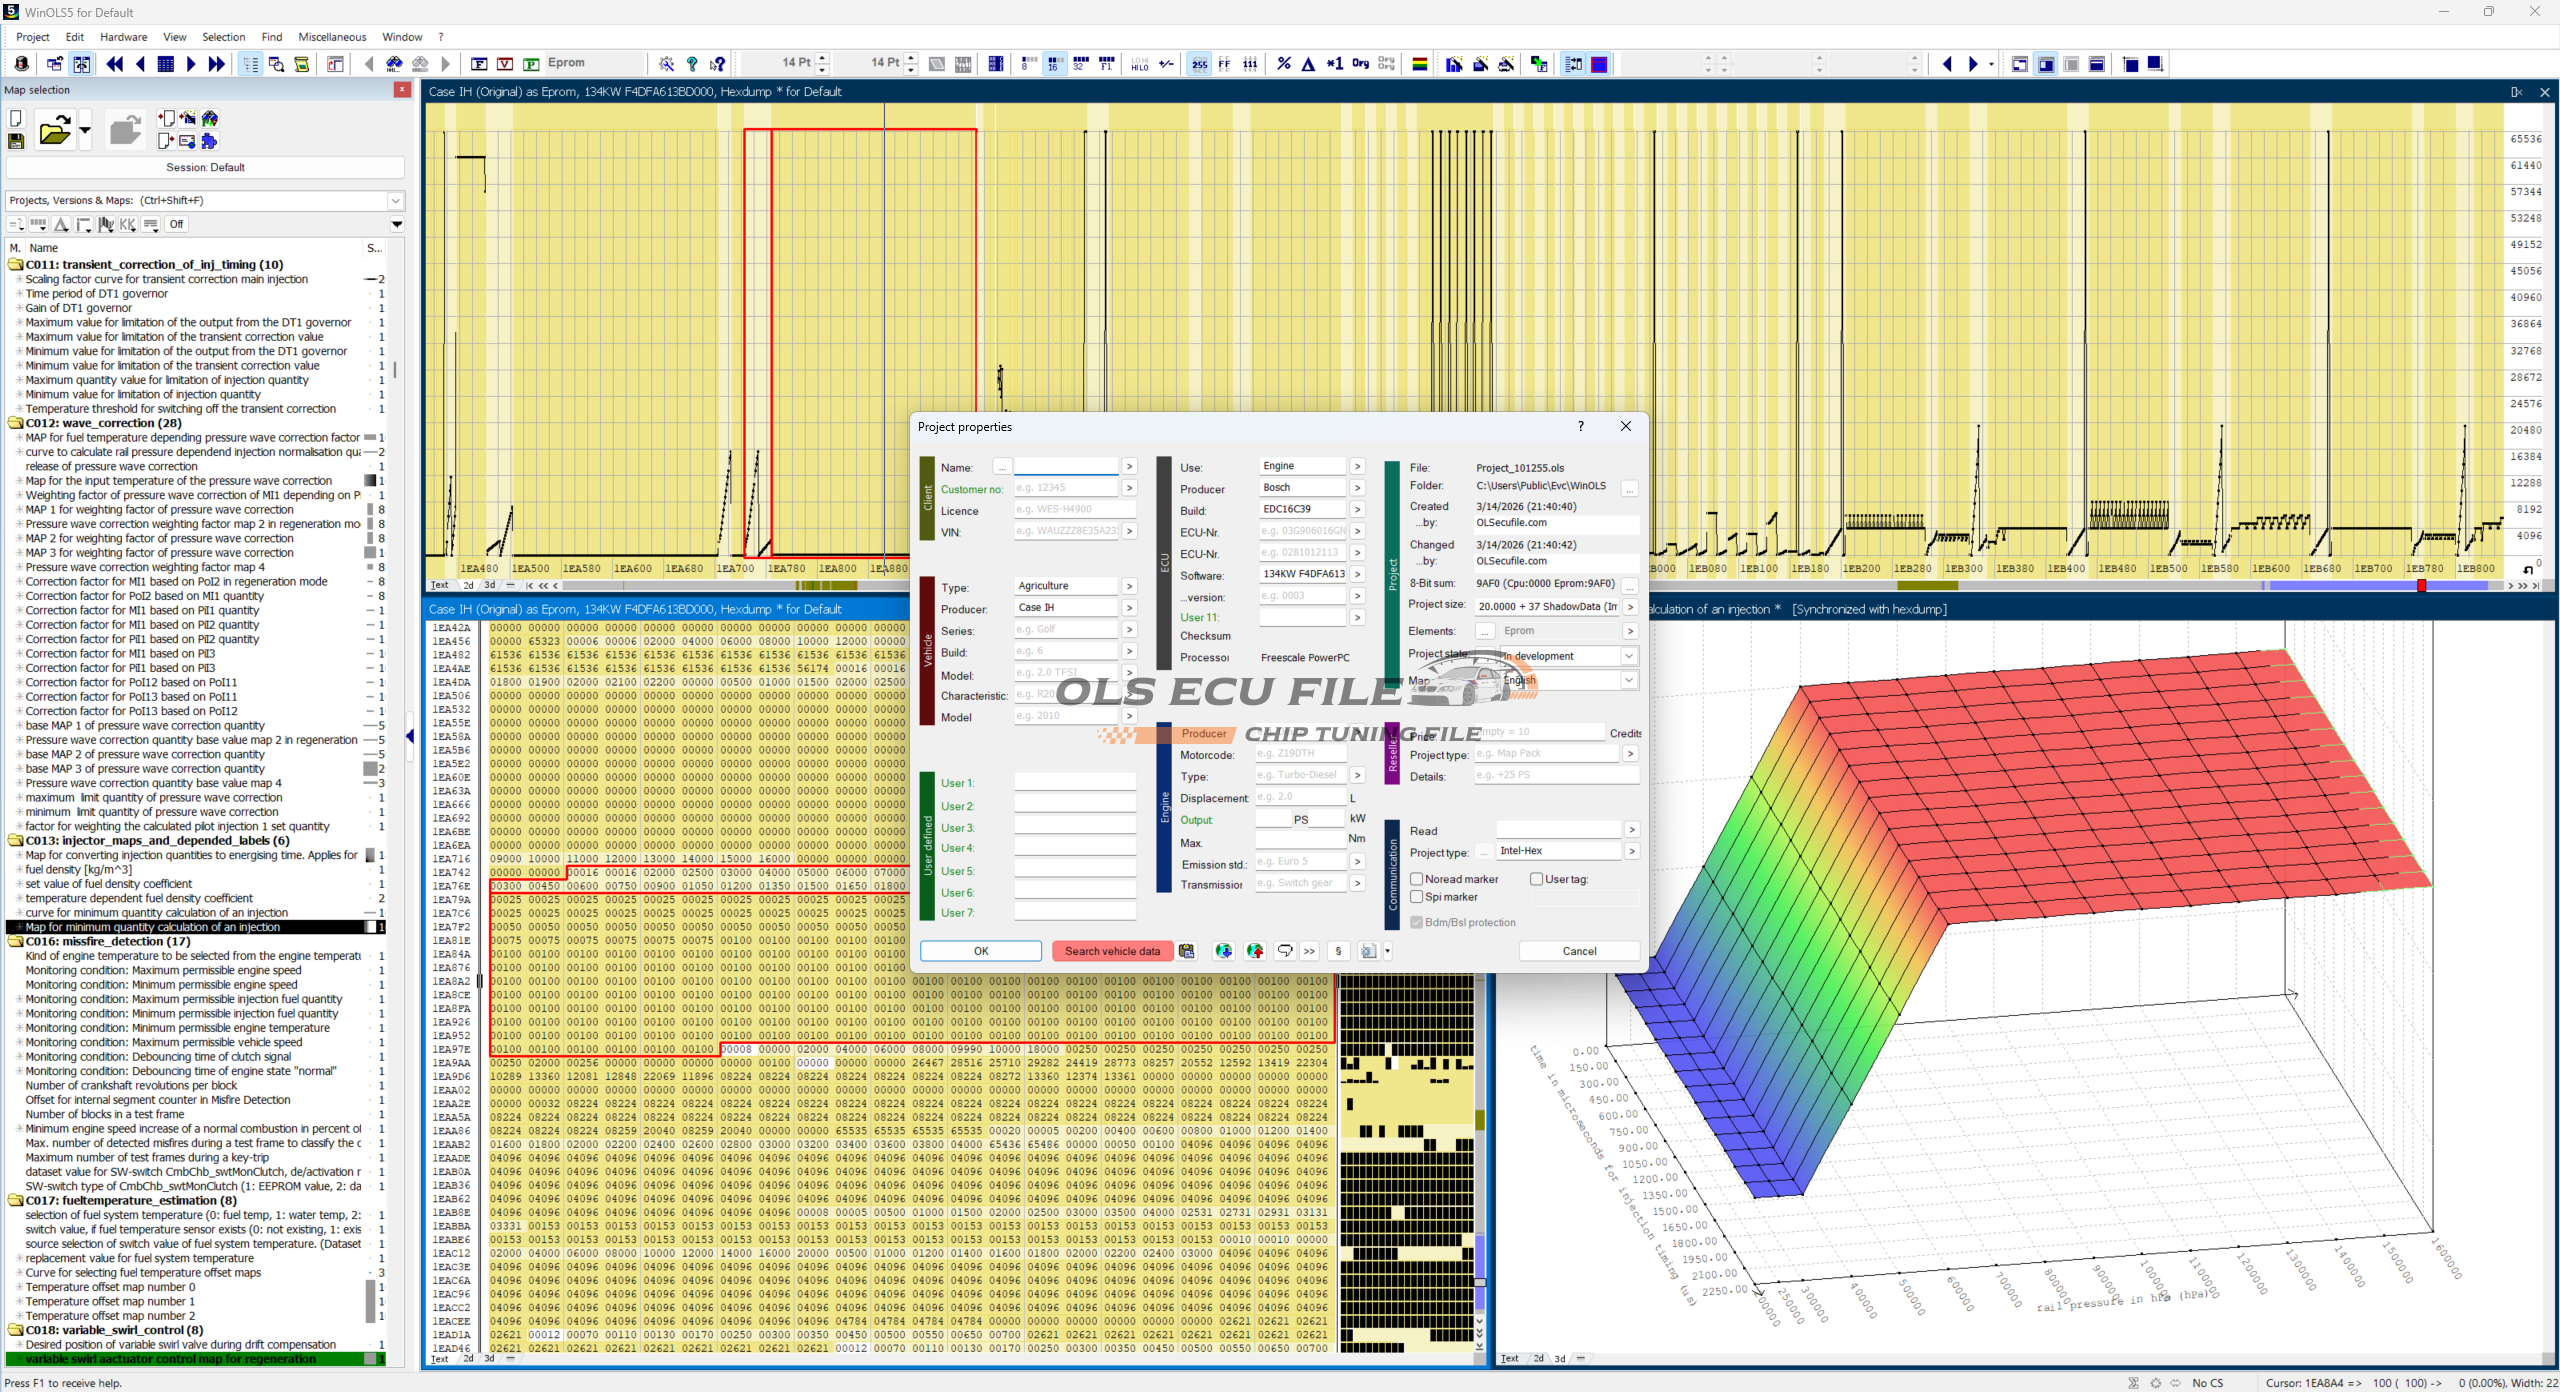Check the User tag checkbox

click(1537, 879)
